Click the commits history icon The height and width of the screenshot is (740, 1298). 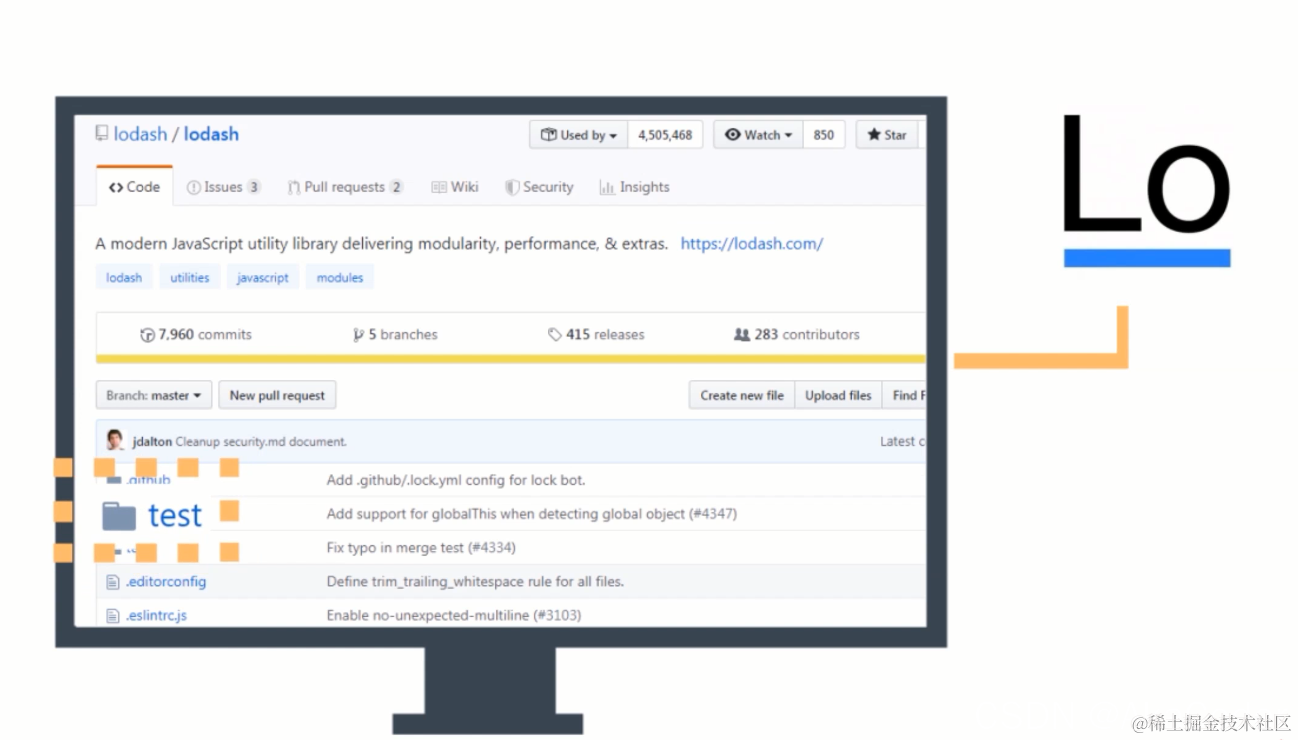coord(148,335)
